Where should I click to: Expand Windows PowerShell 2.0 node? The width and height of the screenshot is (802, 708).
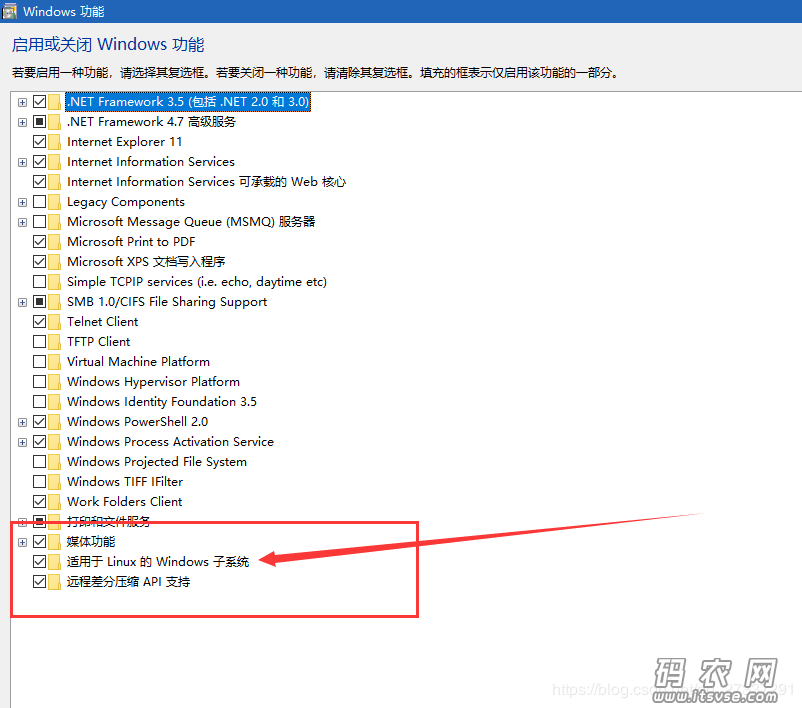coord(22,422)
